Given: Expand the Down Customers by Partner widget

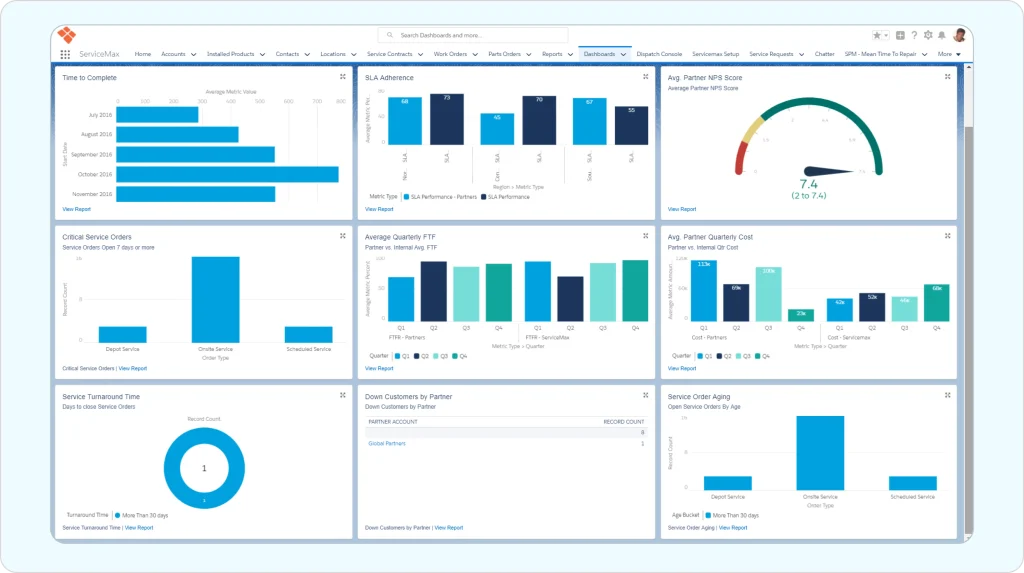Looking at the screenshot, I should coord(646,395).
